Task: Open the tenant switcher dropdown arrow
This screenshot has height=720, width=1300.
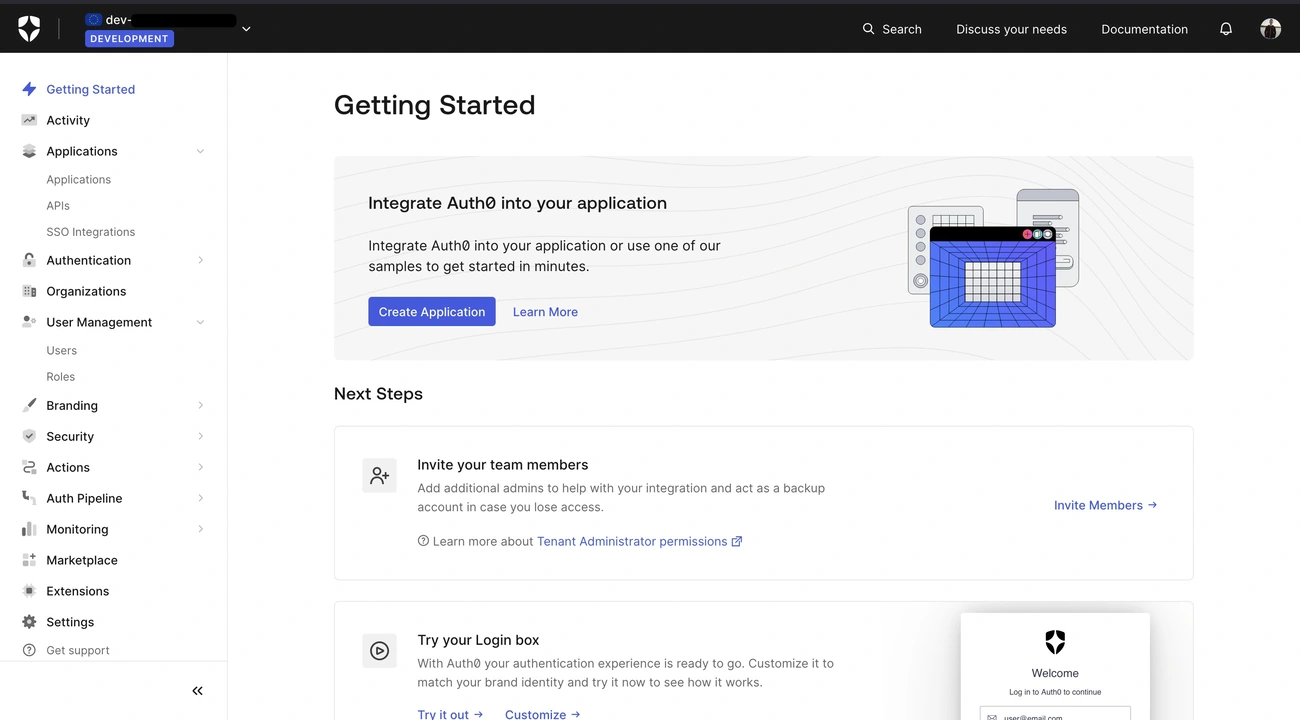Action: click(246, 29)
